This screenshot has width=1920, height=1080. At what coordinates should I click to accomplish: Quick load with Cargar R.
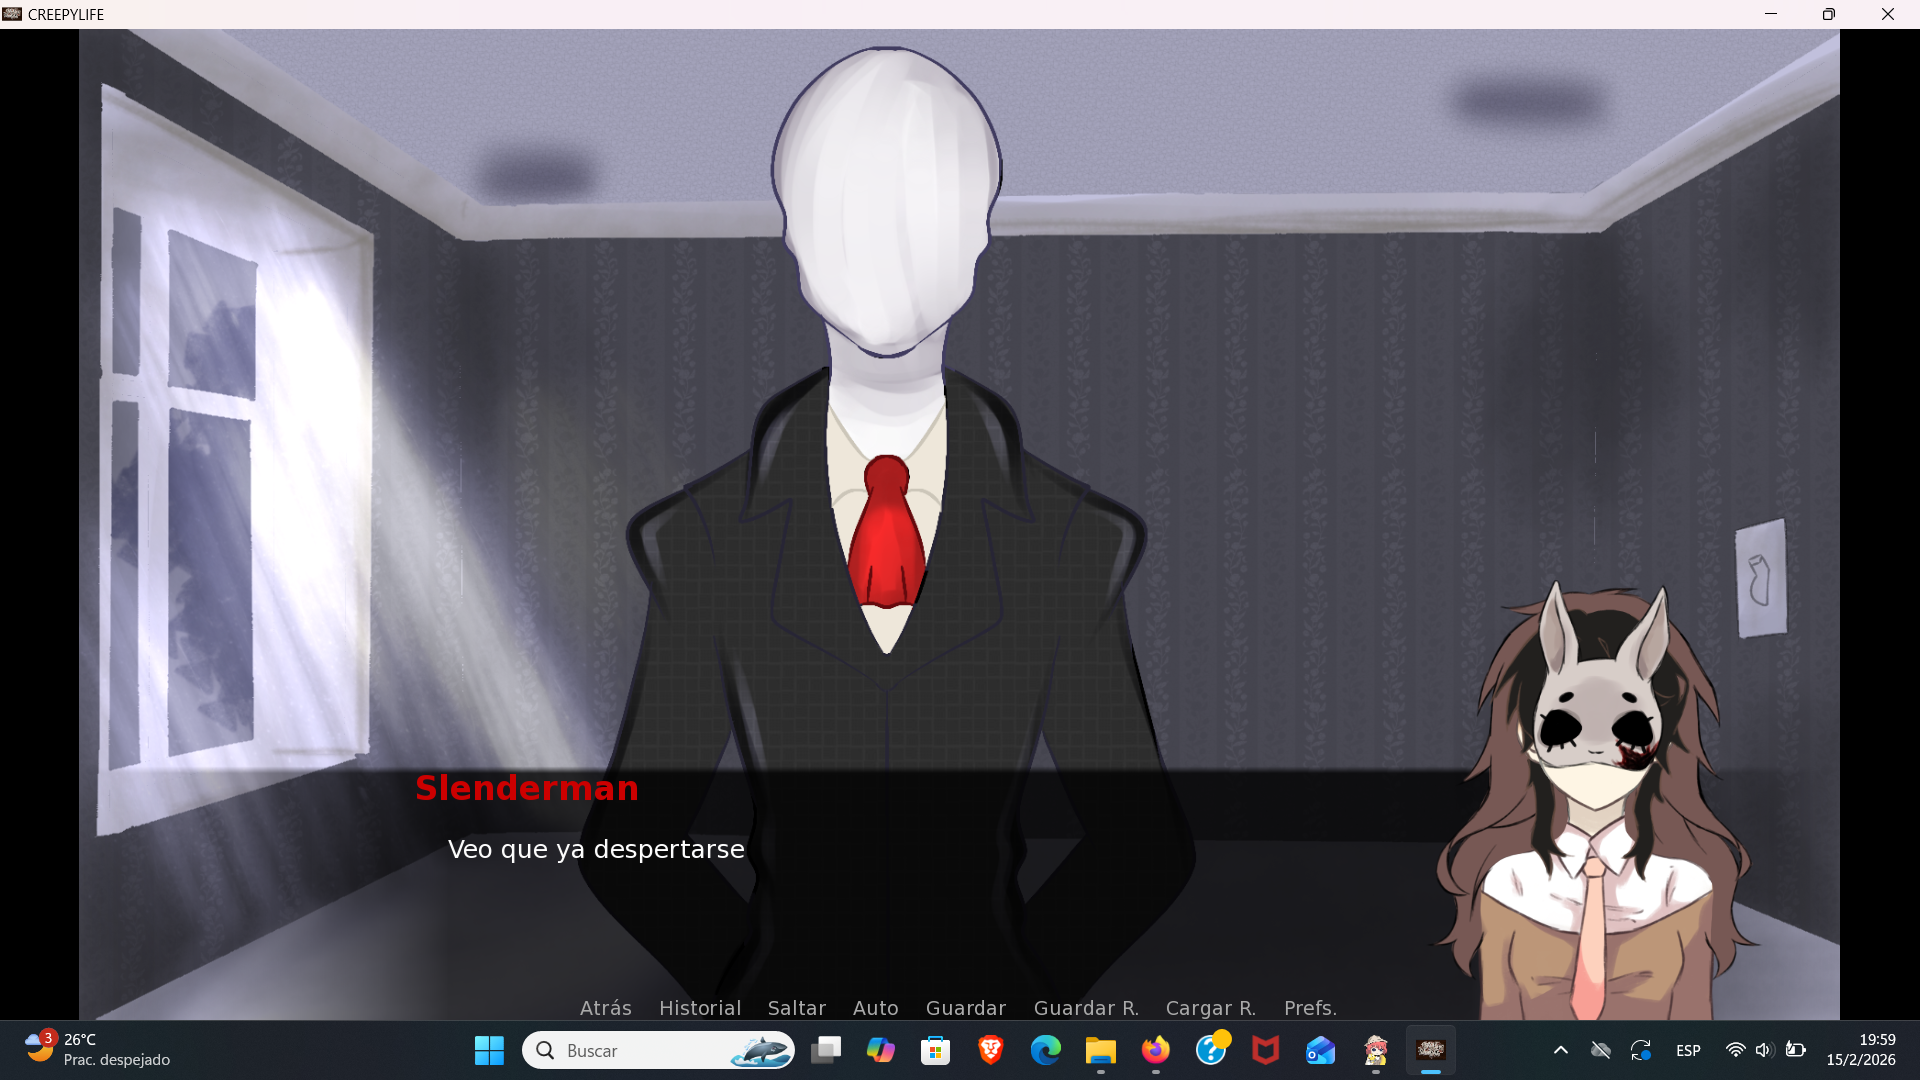(1210, 1008)
